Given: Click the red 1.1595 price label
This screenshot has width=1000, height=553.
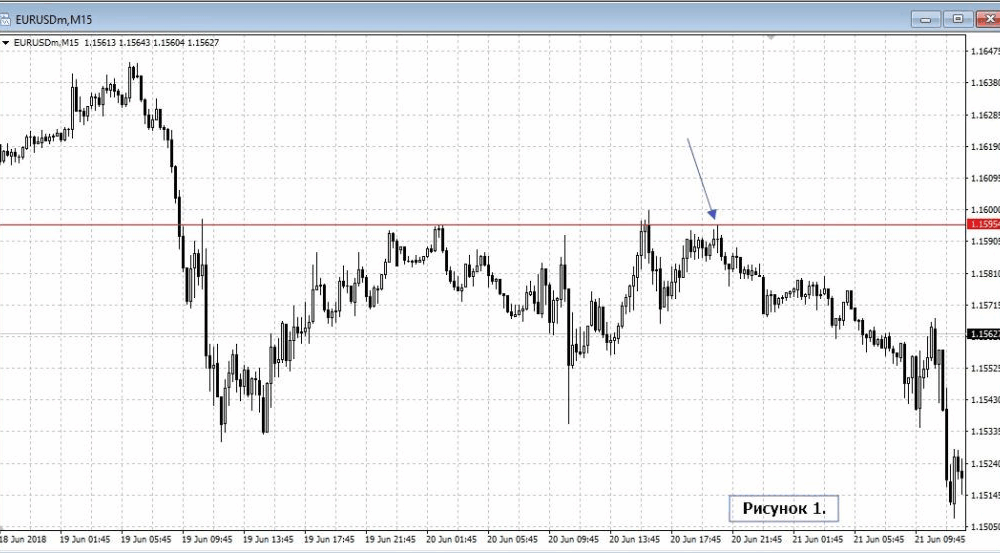Looking at the screenshot, I should pos(983,225).
